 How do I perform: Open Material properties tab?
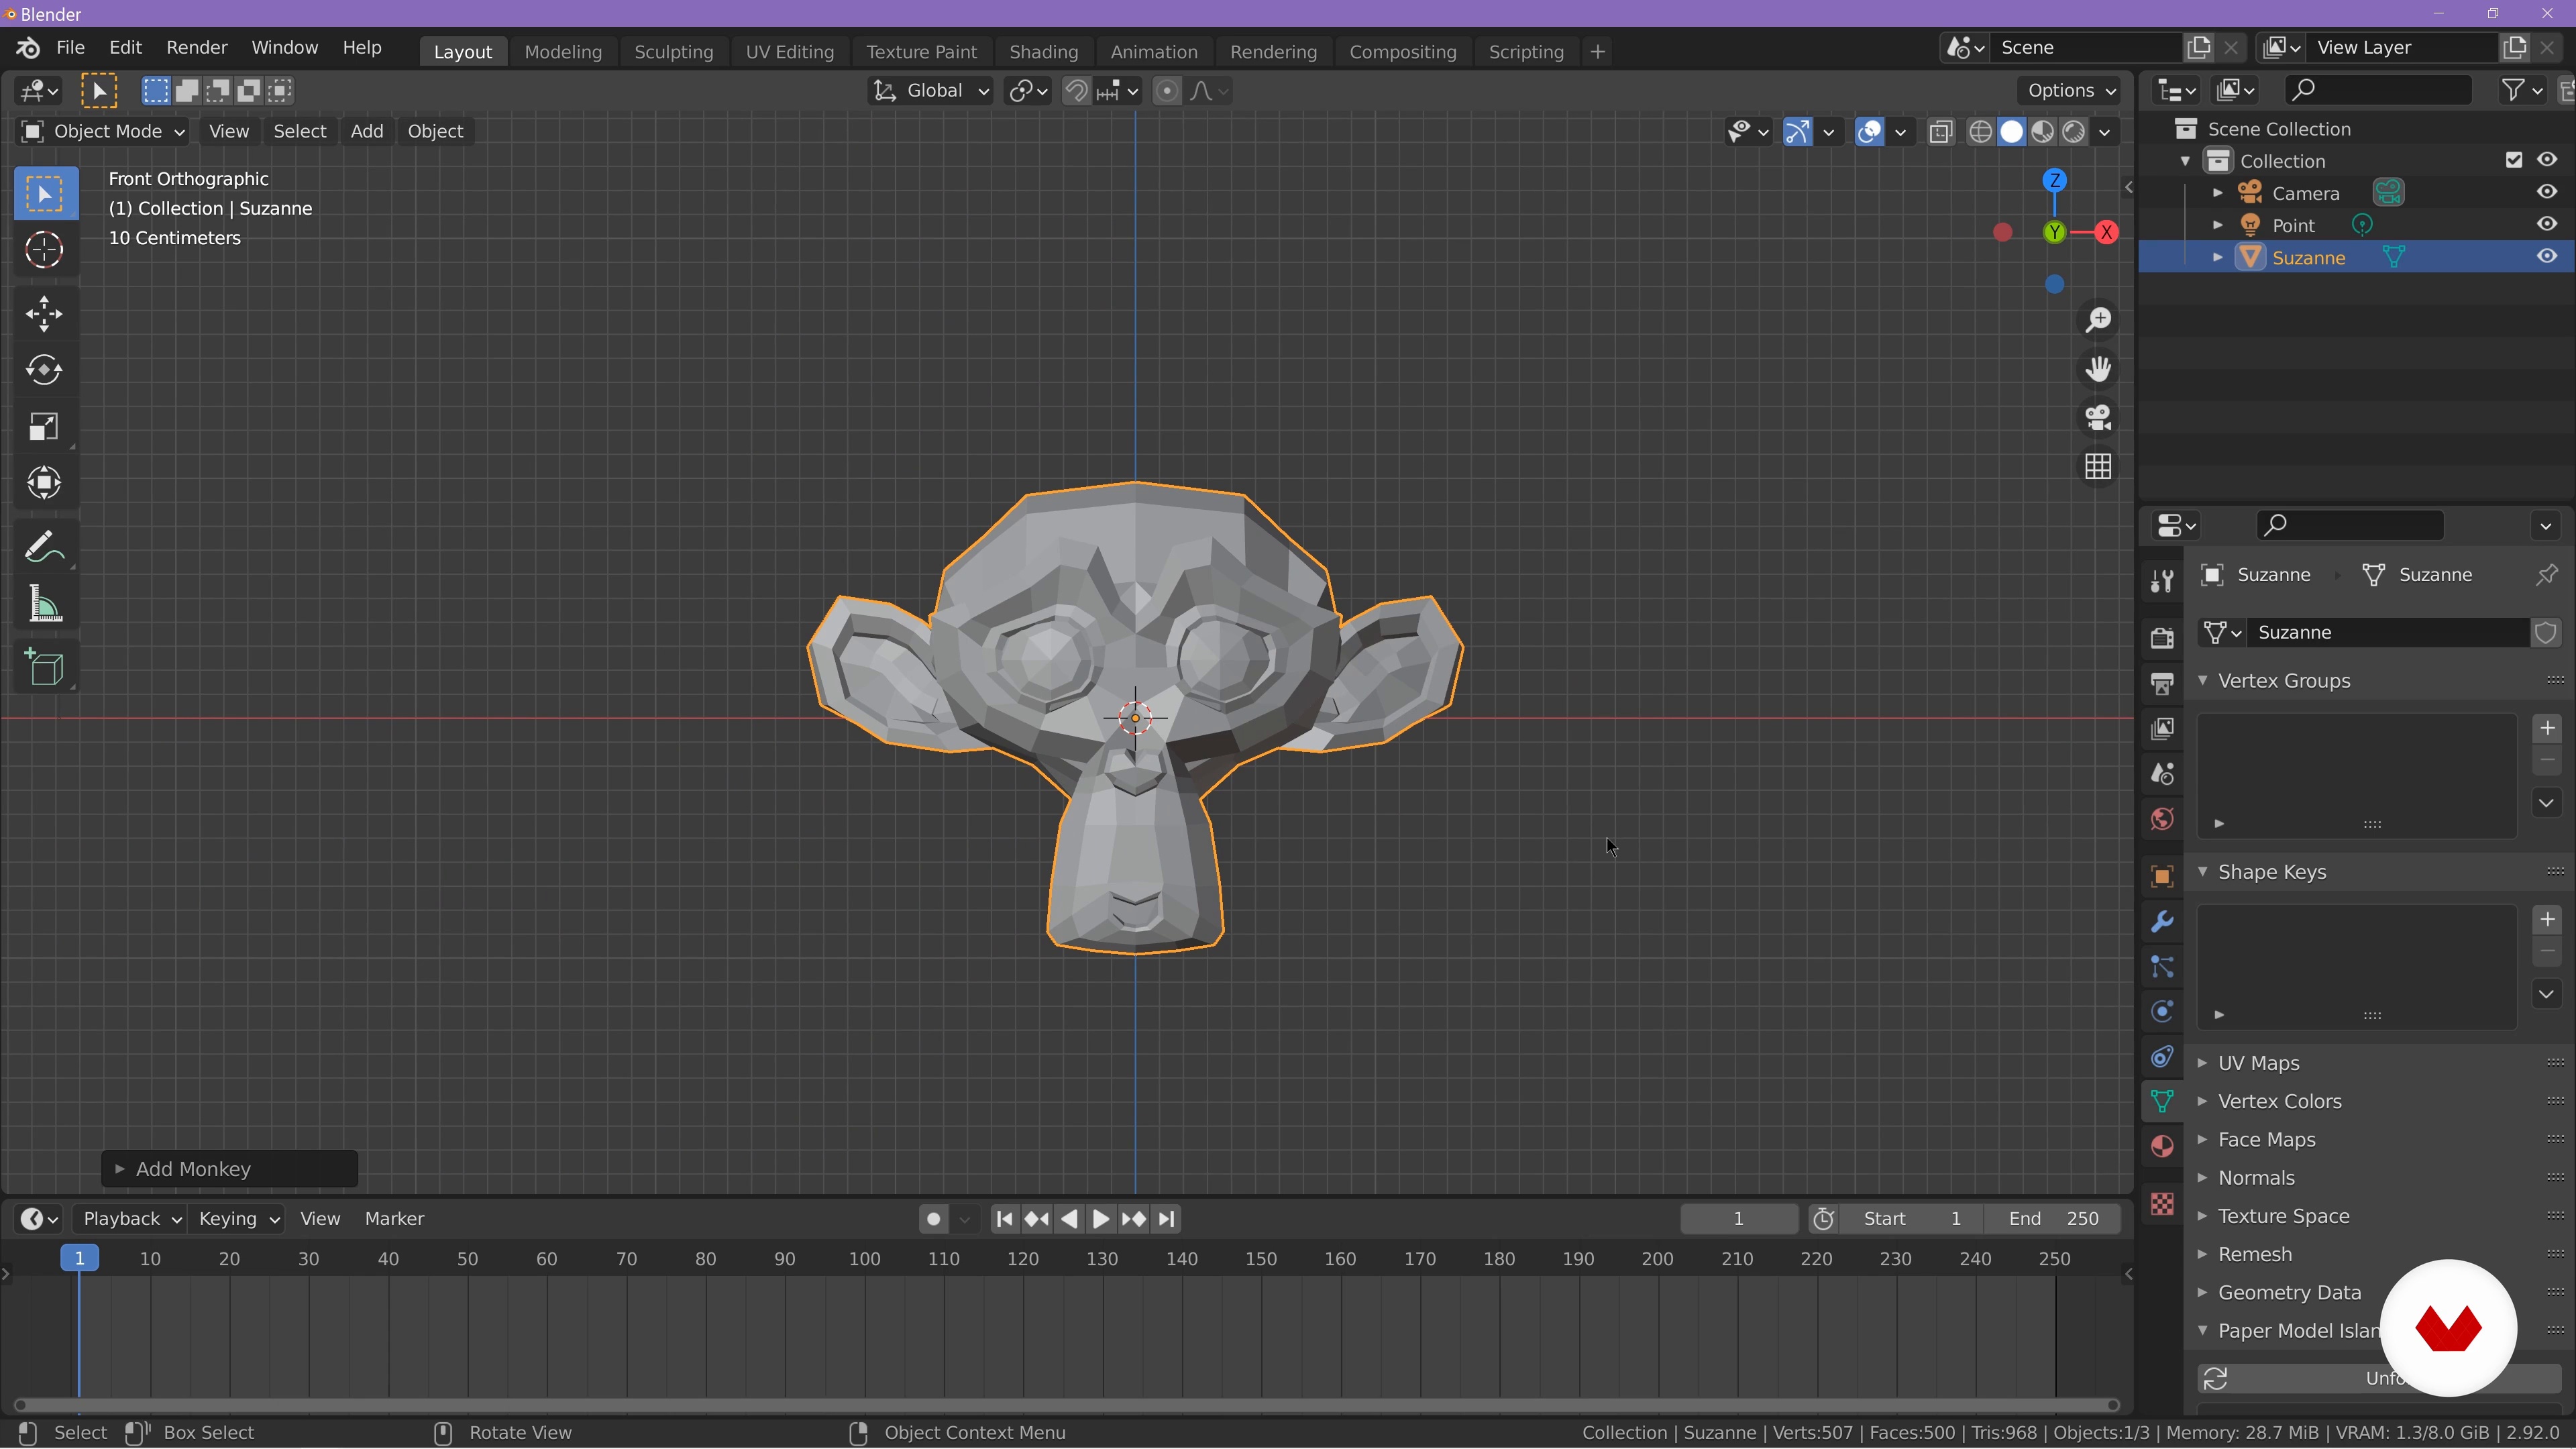pos(2162,1147)
